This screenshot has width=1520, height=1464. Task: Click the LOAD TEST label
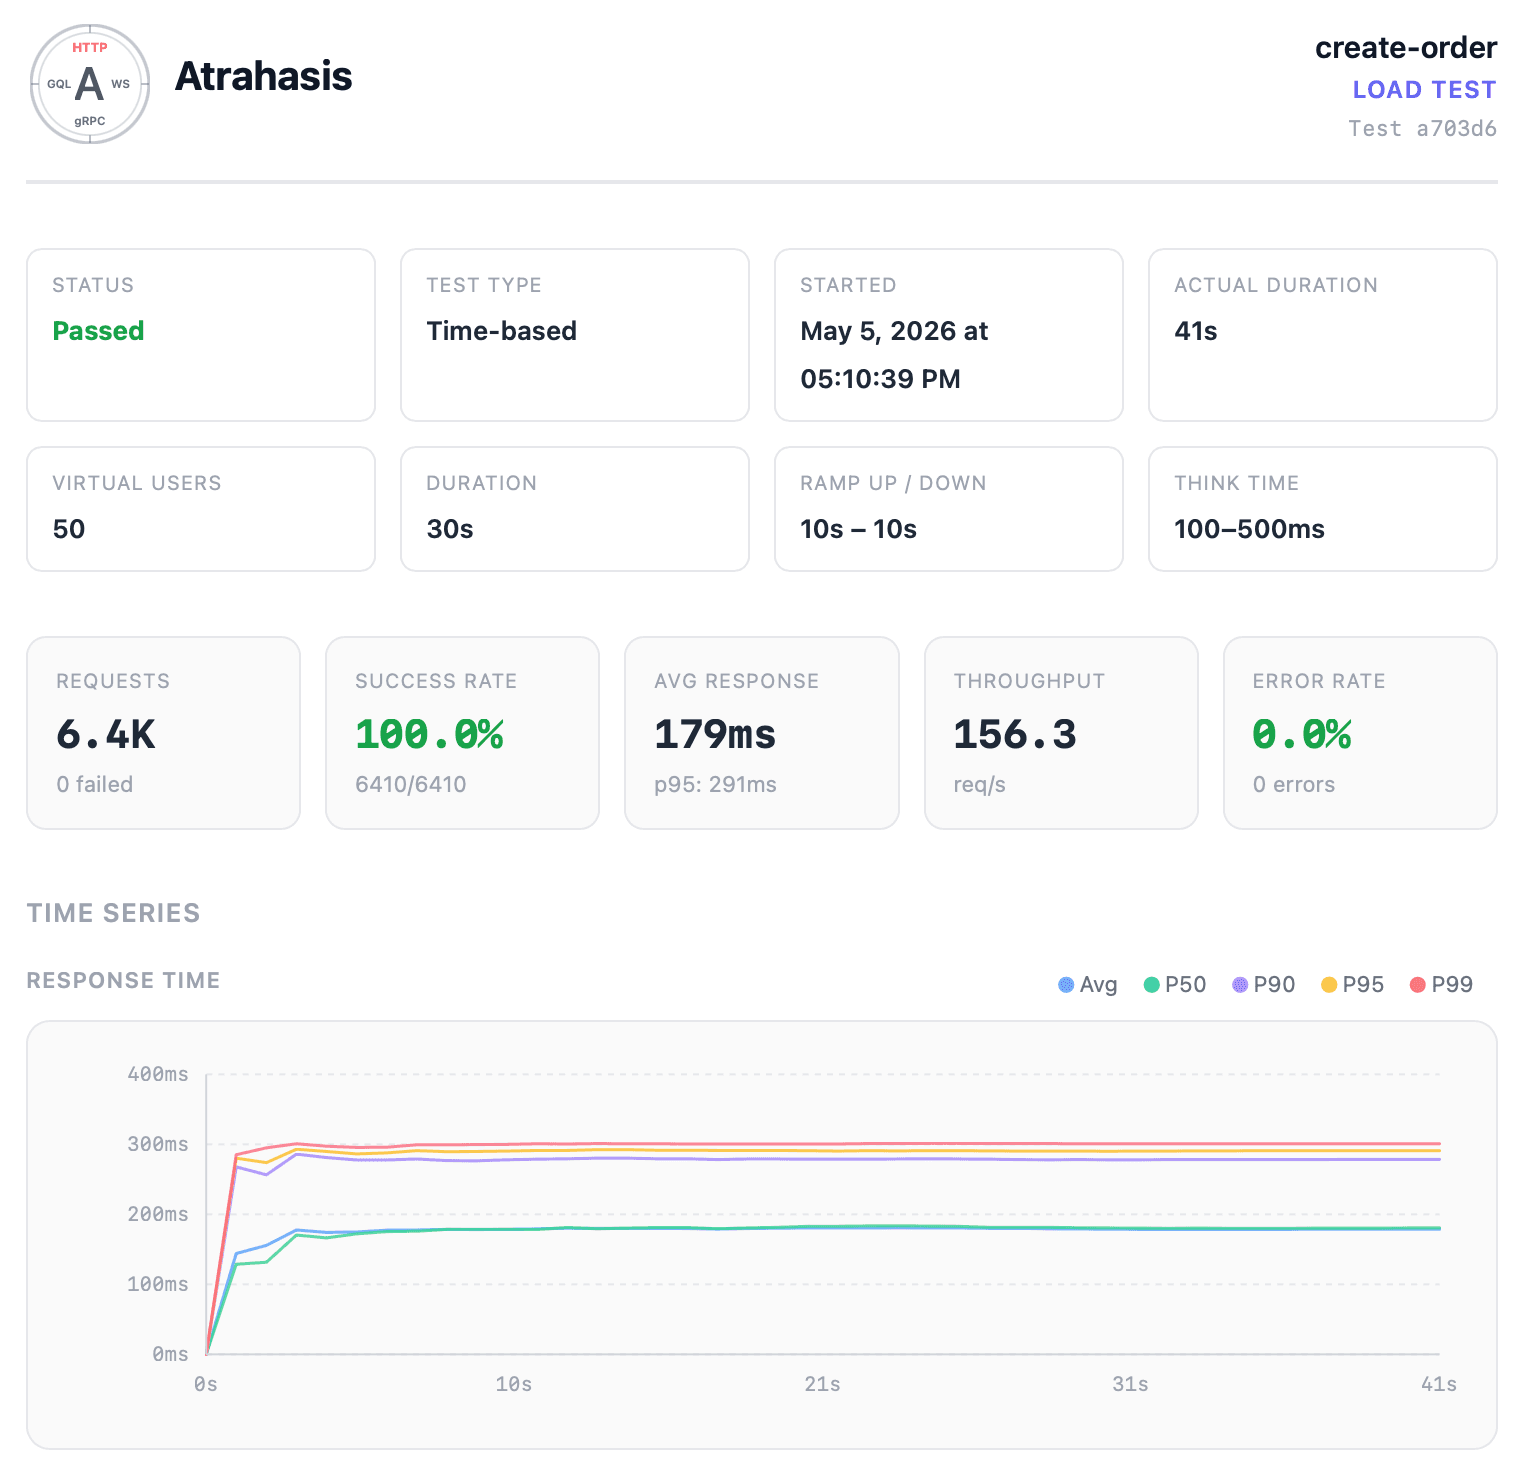coord(1424,90)
